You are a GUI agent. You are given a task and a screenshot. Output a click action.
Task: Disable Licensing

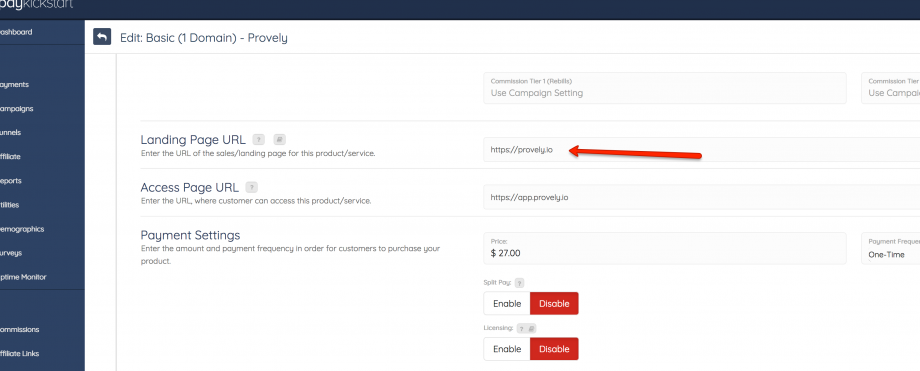click(x=554, y=349)
